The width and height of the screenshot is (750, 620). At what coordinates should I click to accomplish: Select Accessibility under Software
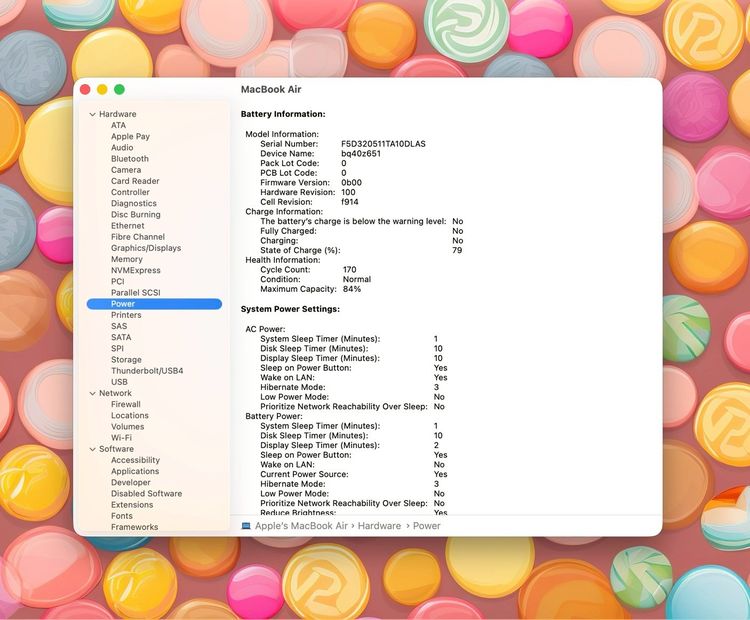click(135, 460)
